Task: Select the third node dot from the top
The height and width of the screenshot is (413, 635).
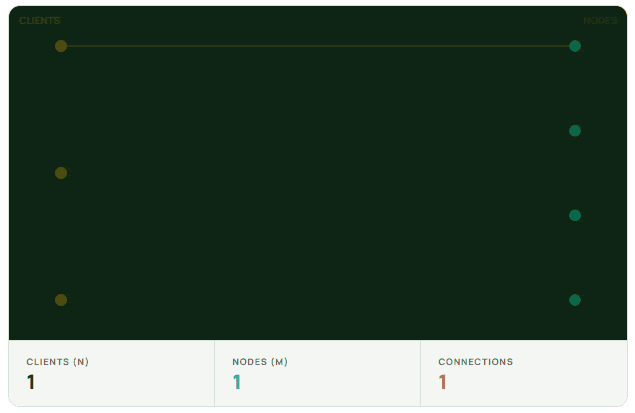Action: pyautogui.click(x=575, y=215)
